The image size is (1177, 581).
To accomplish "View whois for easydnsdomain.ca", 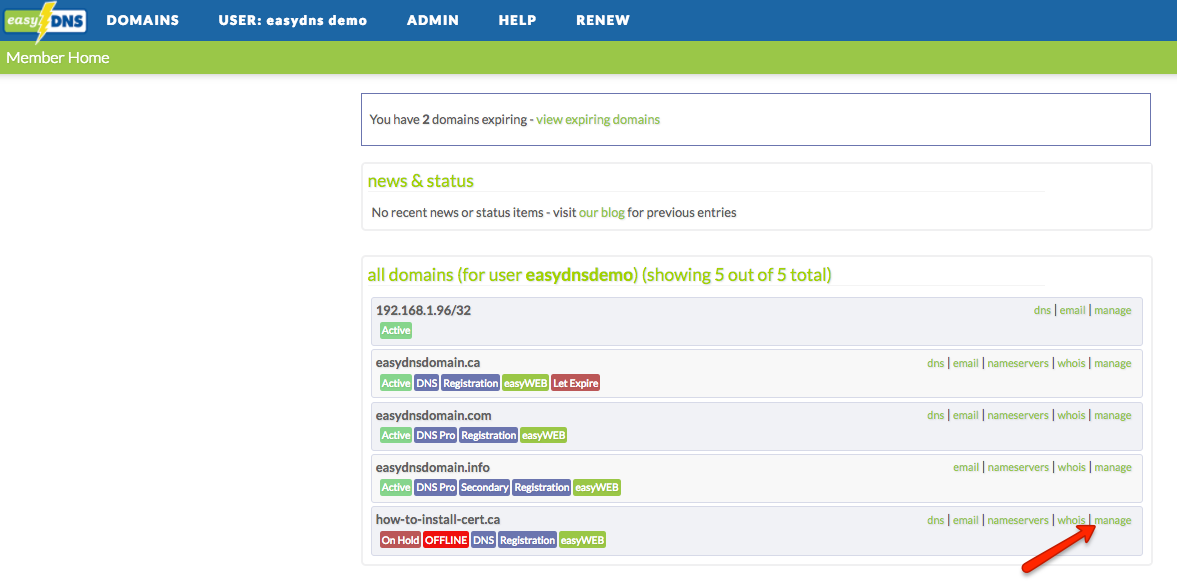I will [1071, 363].
